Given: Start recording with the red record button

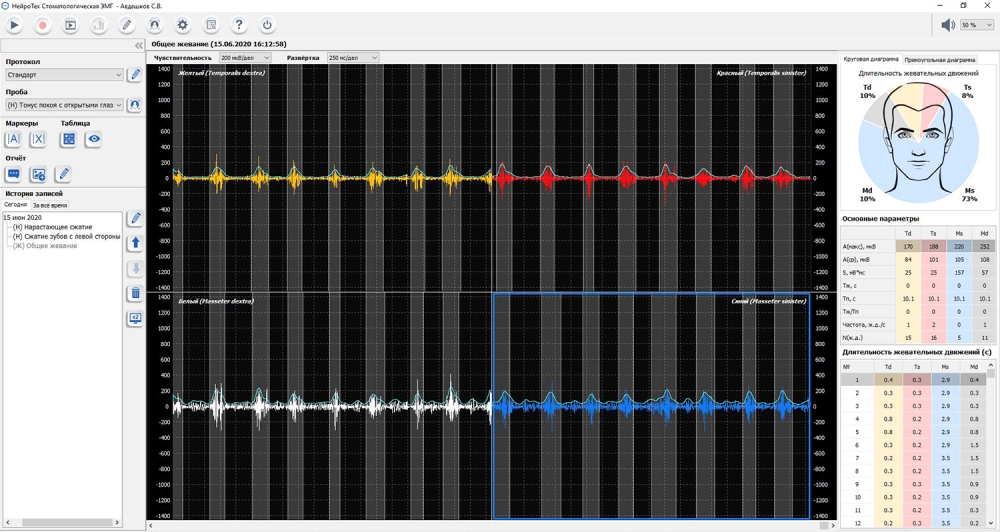Looking at the screenshot, I should click(42, 25).
